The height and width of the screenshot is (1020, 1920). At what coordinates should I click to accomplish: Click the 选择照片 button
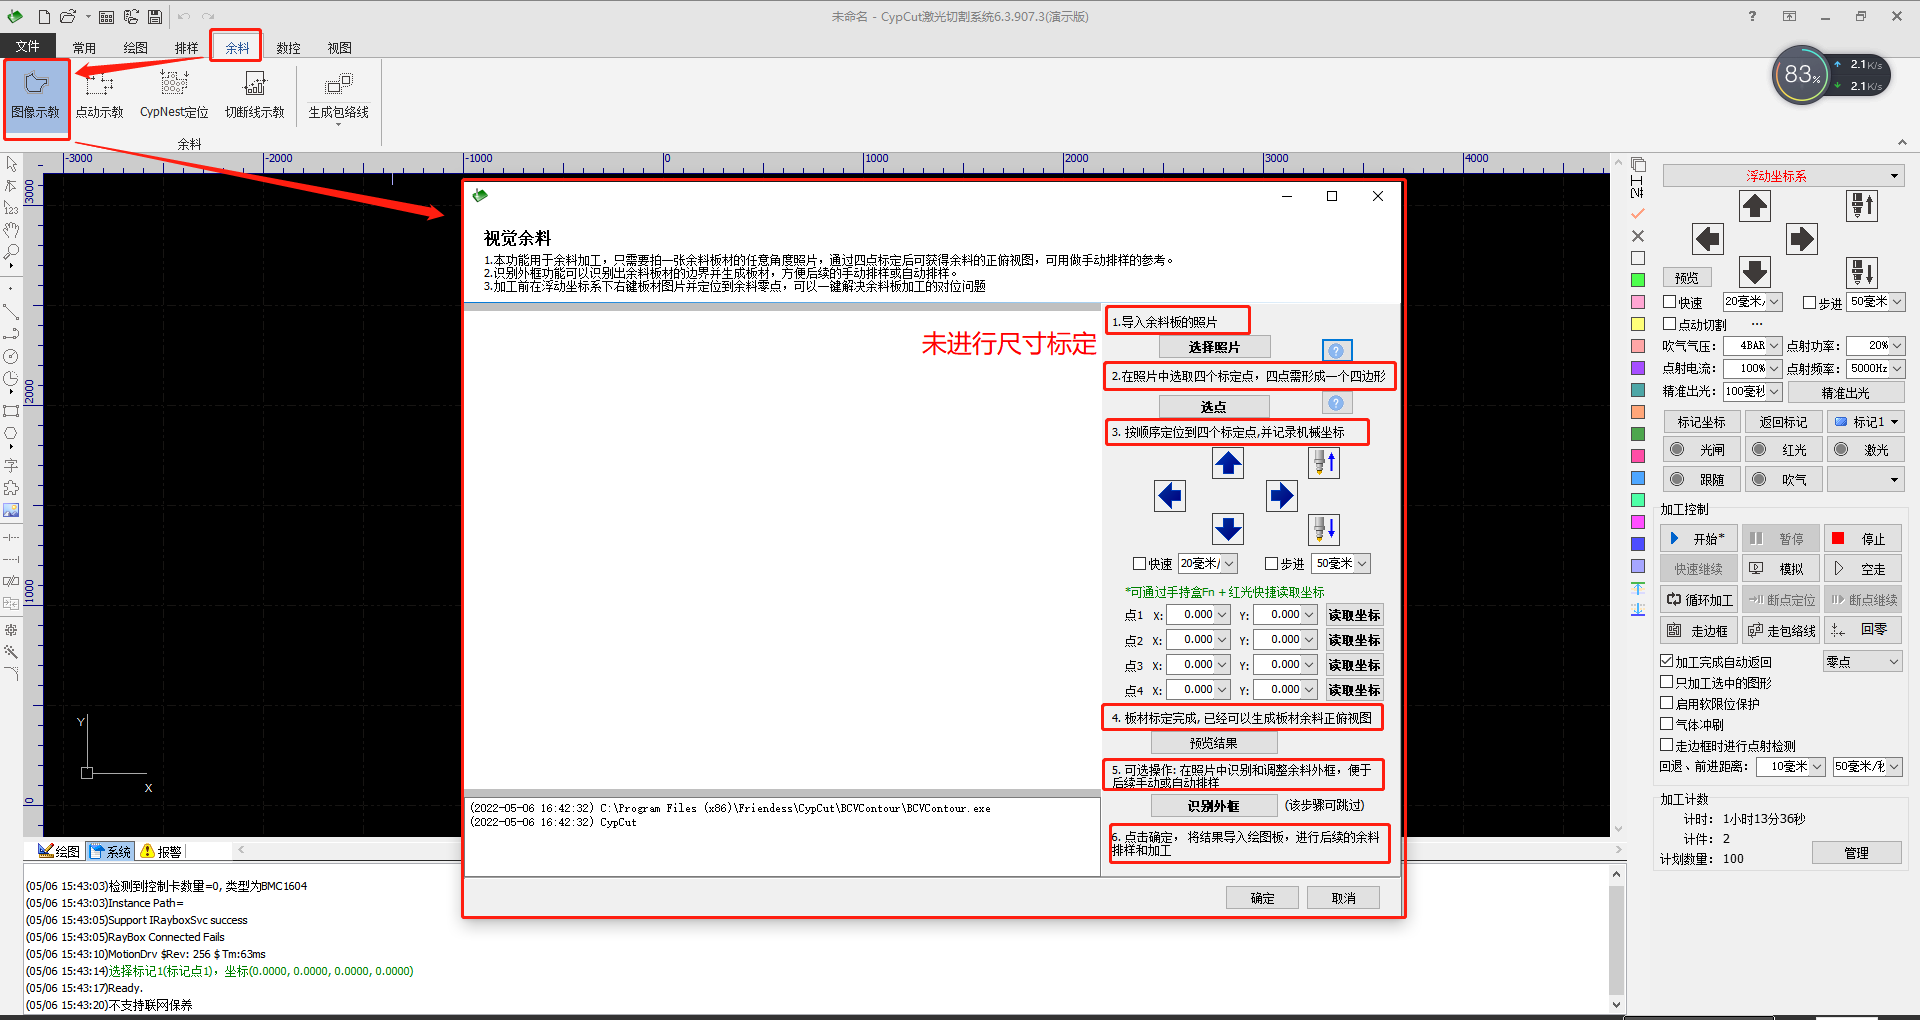point(1214,347)
